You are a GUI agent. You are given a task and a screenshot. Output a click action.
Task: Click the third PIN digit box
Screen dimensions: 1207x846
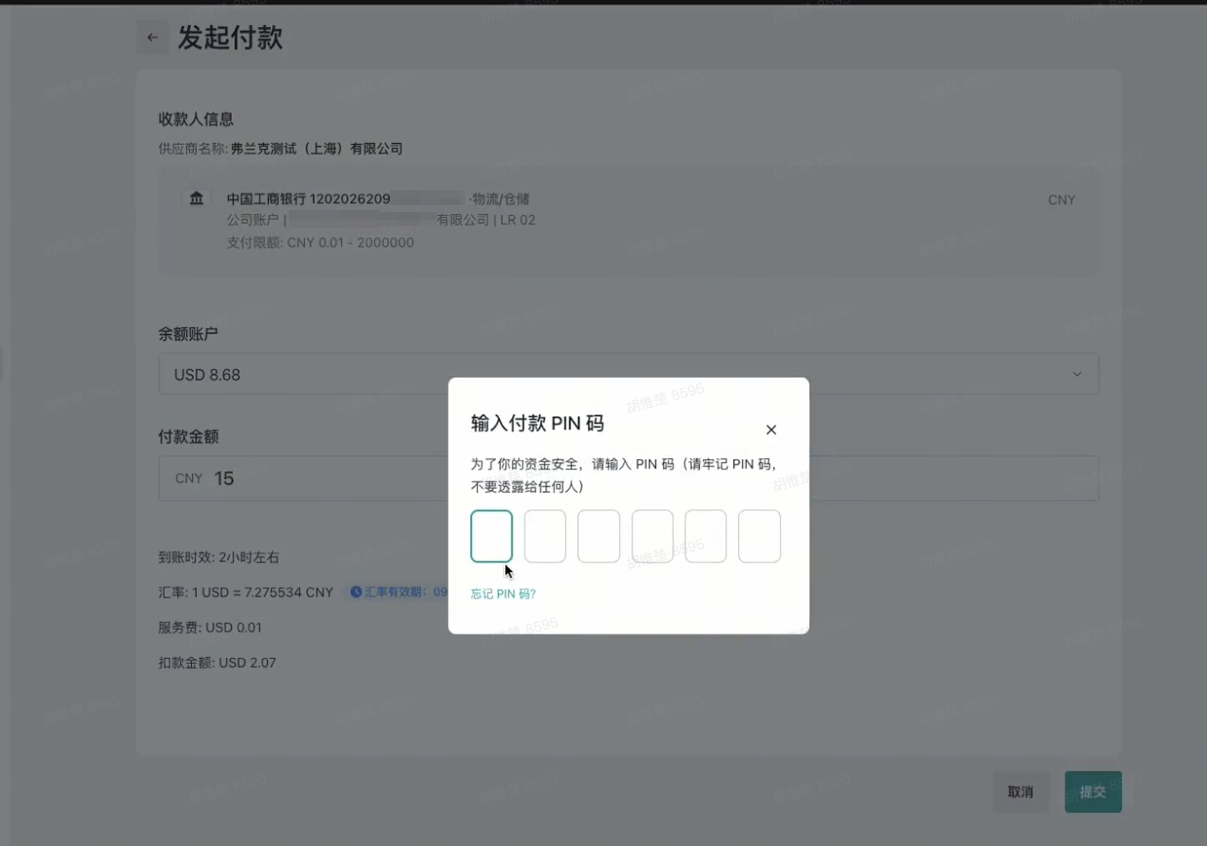tap(598, 536)
